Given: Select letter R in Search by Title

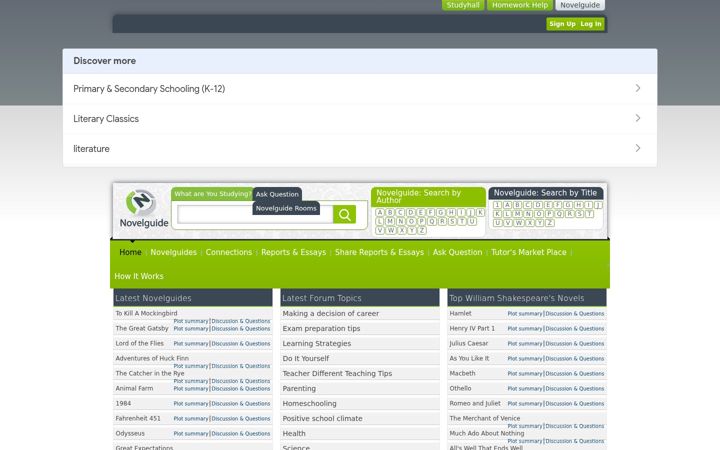Looking at the screenshot, I should click(570, 214).
